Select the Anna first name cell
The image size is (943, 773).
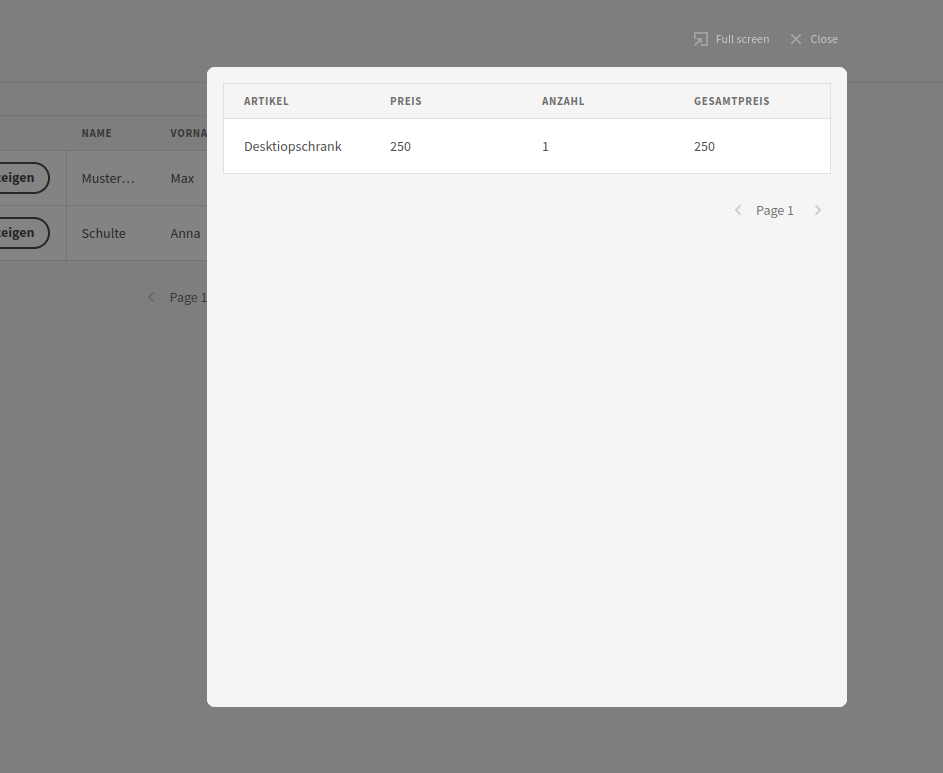[185, 233]
